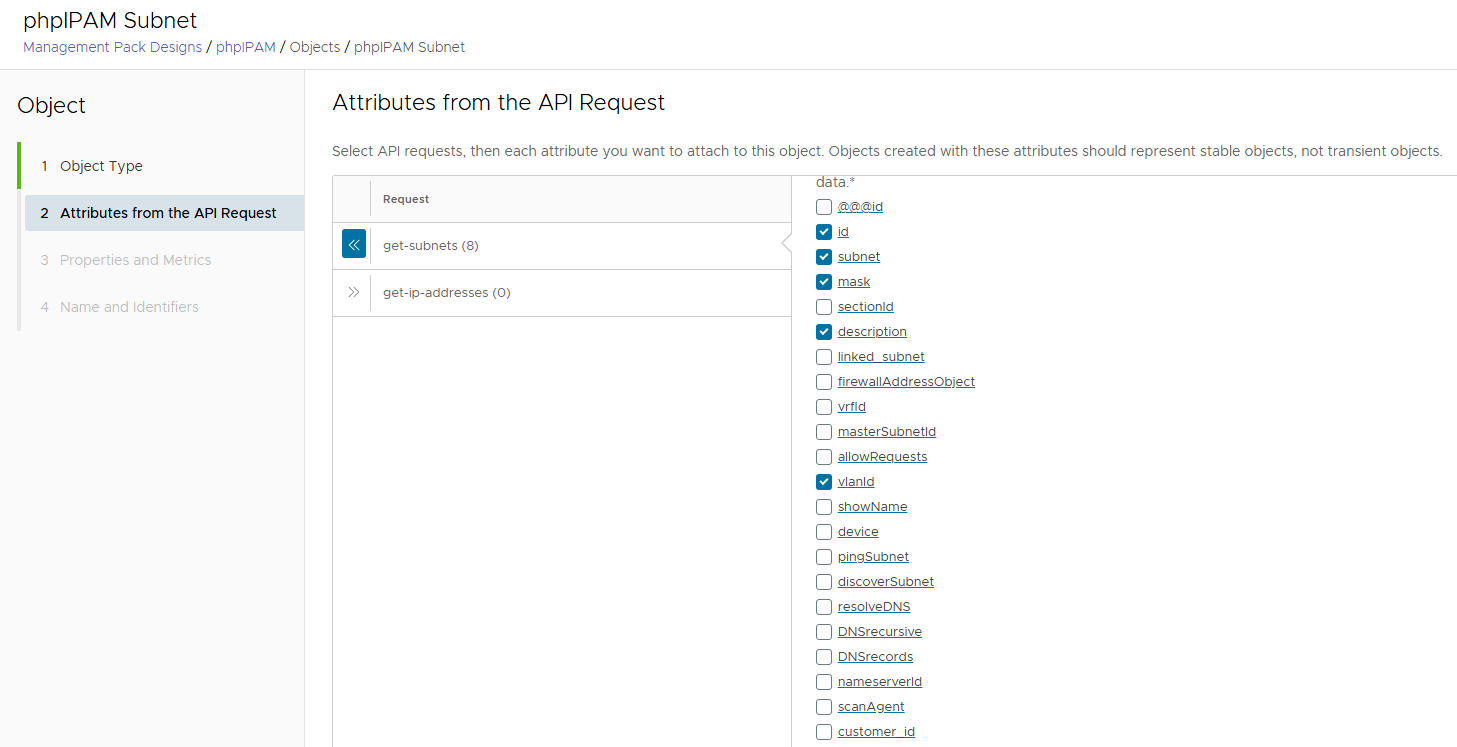This screenshot has height=747, width=1457.
Task: Open the phpIPAM breadcrumb link
Action: [x=246, y=47]
